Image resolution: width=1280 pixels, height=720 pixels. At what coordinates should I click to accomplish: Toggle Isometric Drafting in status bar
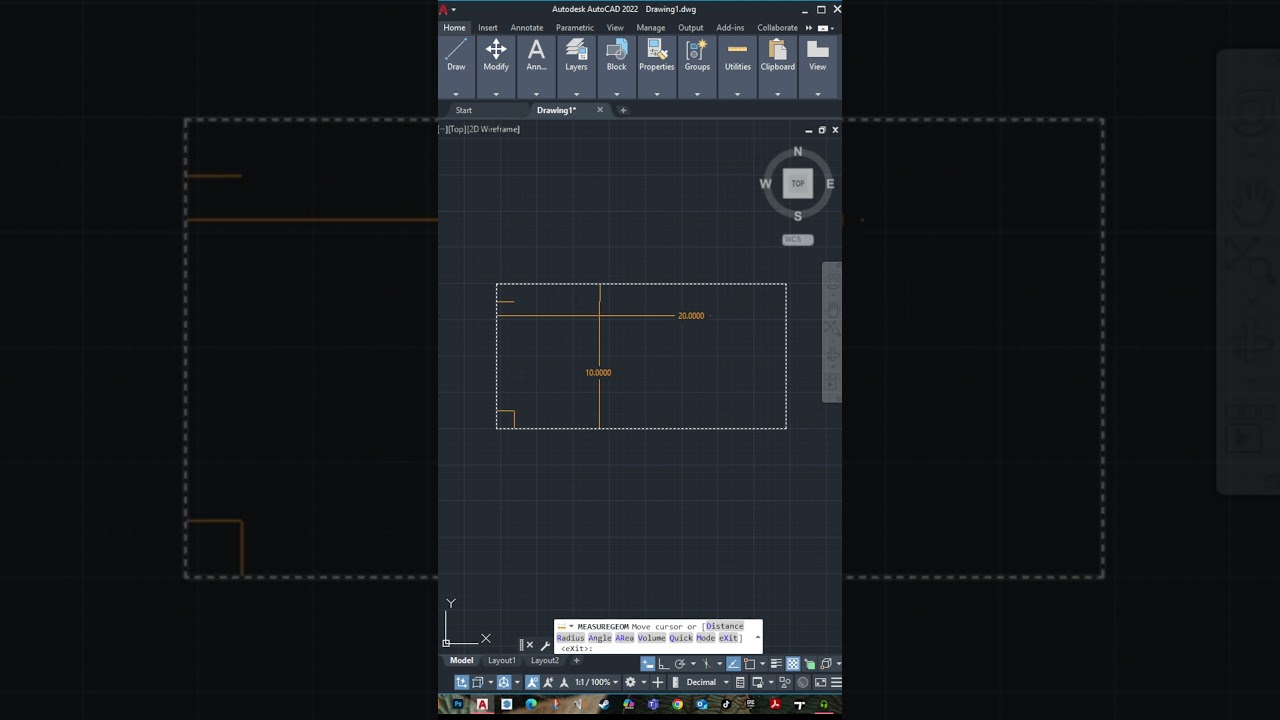[706, 664]
